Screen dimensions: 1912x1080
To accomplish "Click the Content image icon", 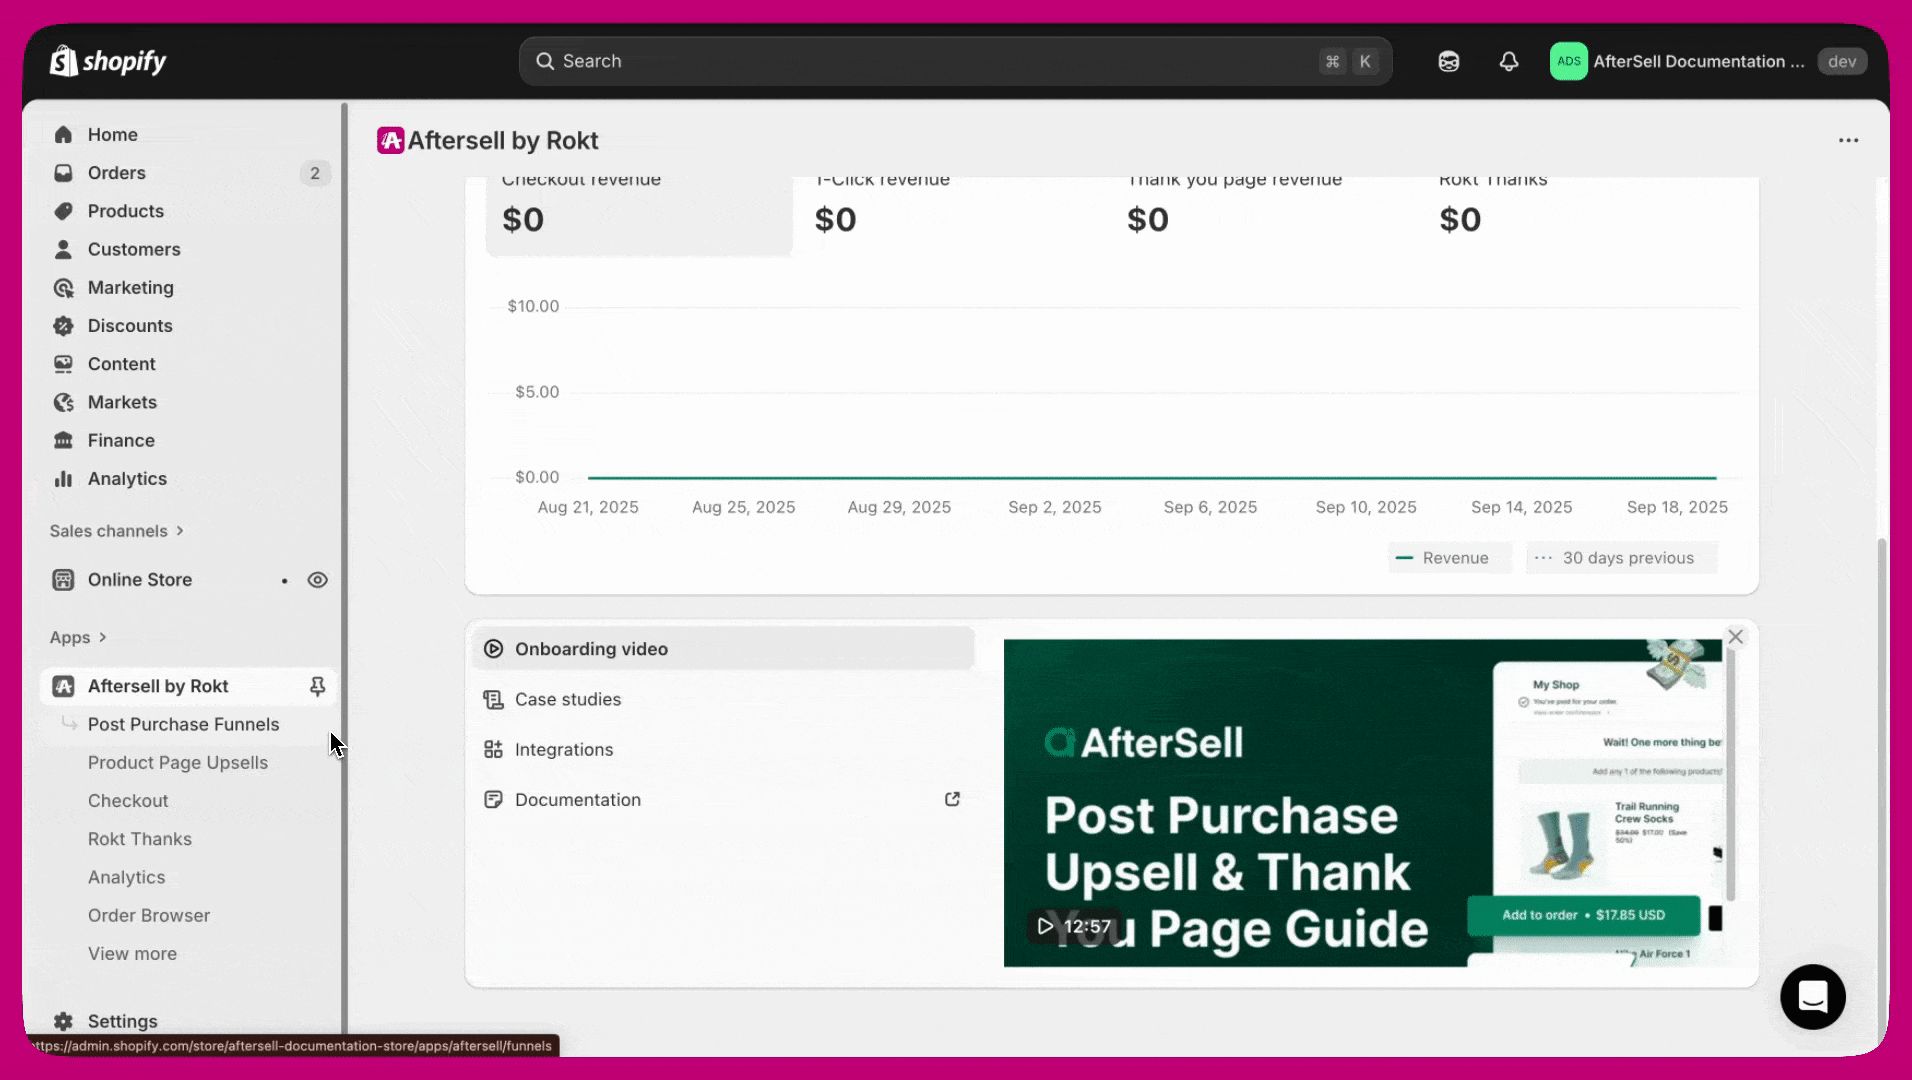I will coord(63,364).
